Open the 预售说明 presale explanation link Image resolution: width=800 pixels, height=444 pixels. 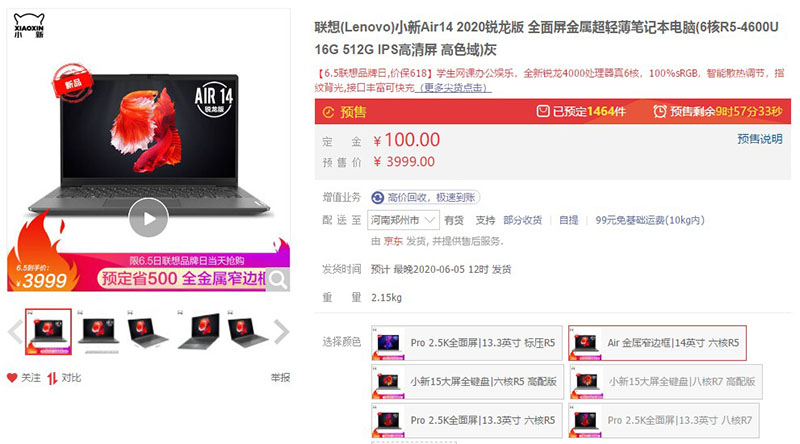tap(760, 139)
